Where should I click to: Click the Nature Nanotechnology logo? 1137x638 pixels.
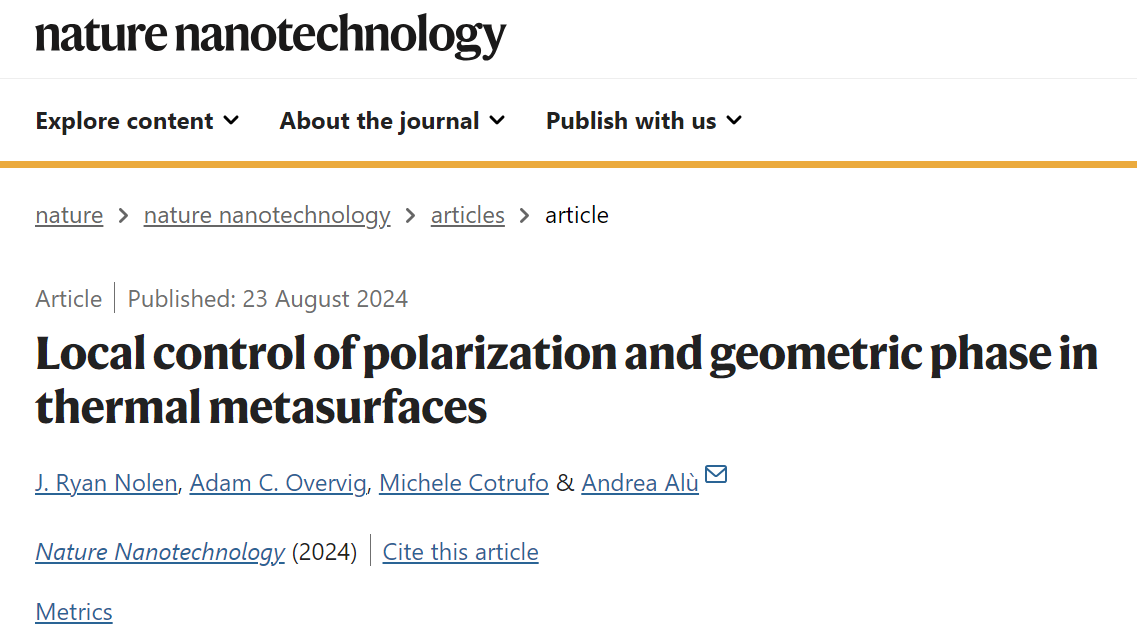pyautogui.click(x=270, y=36)
